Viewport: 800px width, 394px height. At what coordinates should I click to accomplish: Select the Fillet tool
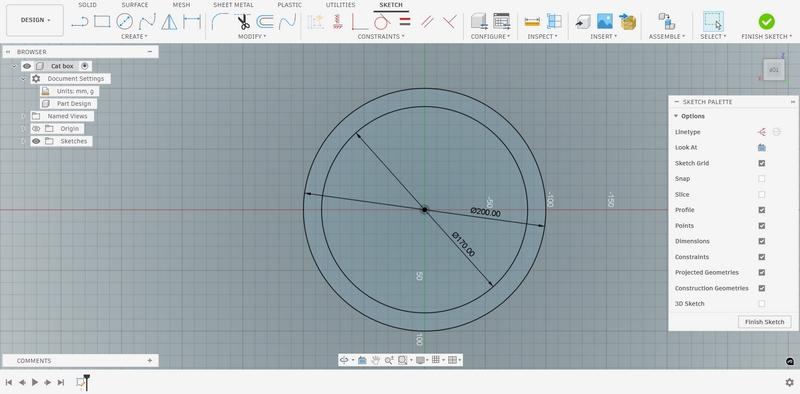pyautogui.click(x=219, y=21)
